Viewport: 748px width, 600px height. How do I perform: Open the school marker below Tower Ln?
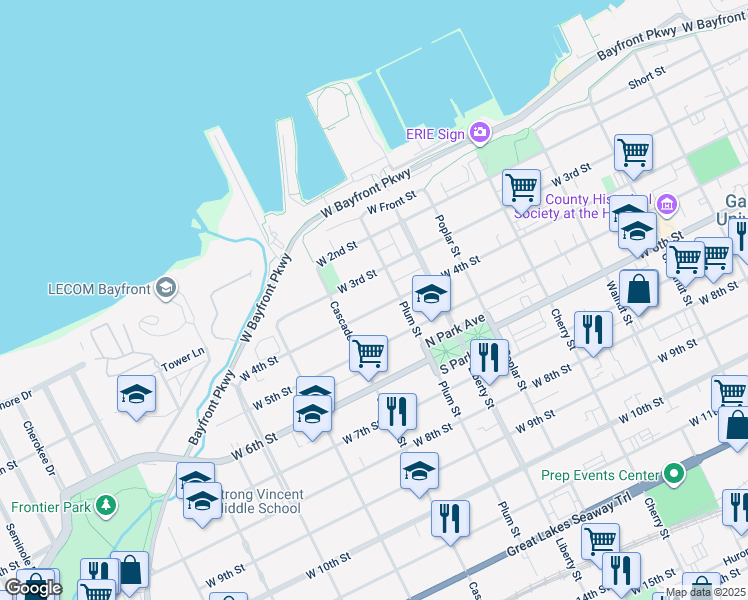pos(136,393)
